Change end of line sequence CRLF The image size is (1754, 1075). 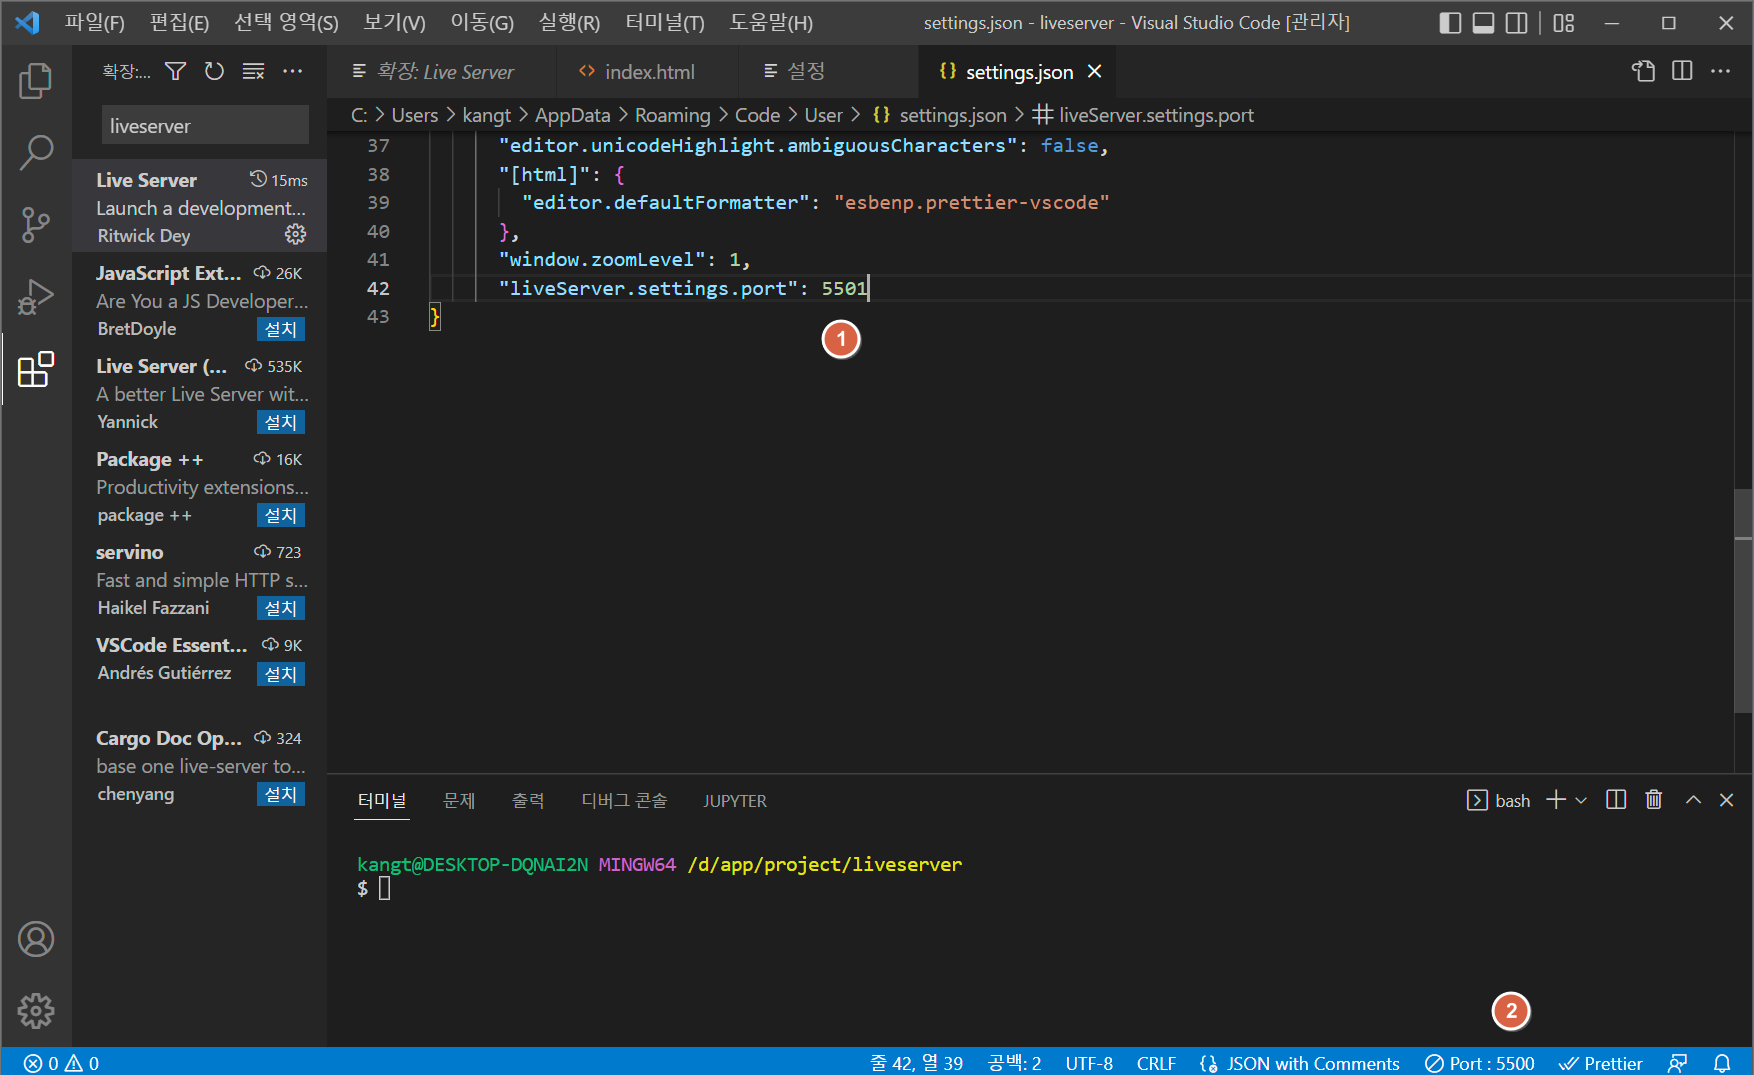(1156, 1063)
